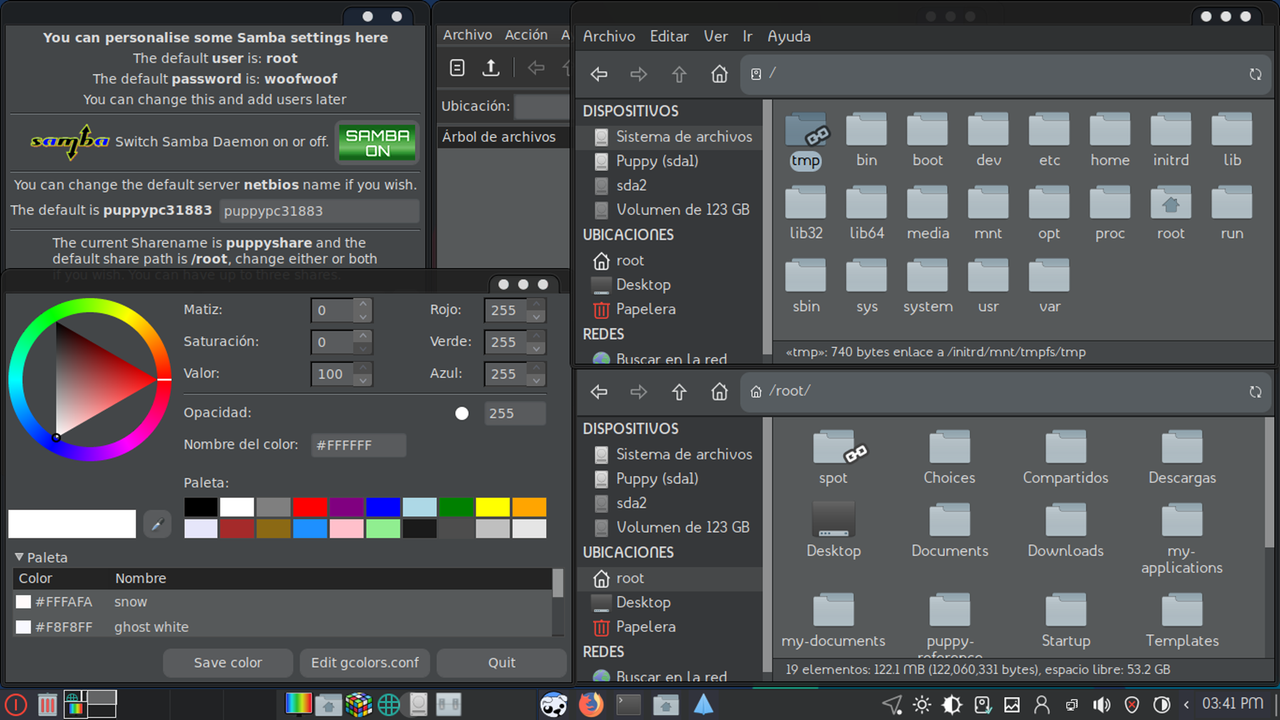Open the Editar menu

coord(669,36)
